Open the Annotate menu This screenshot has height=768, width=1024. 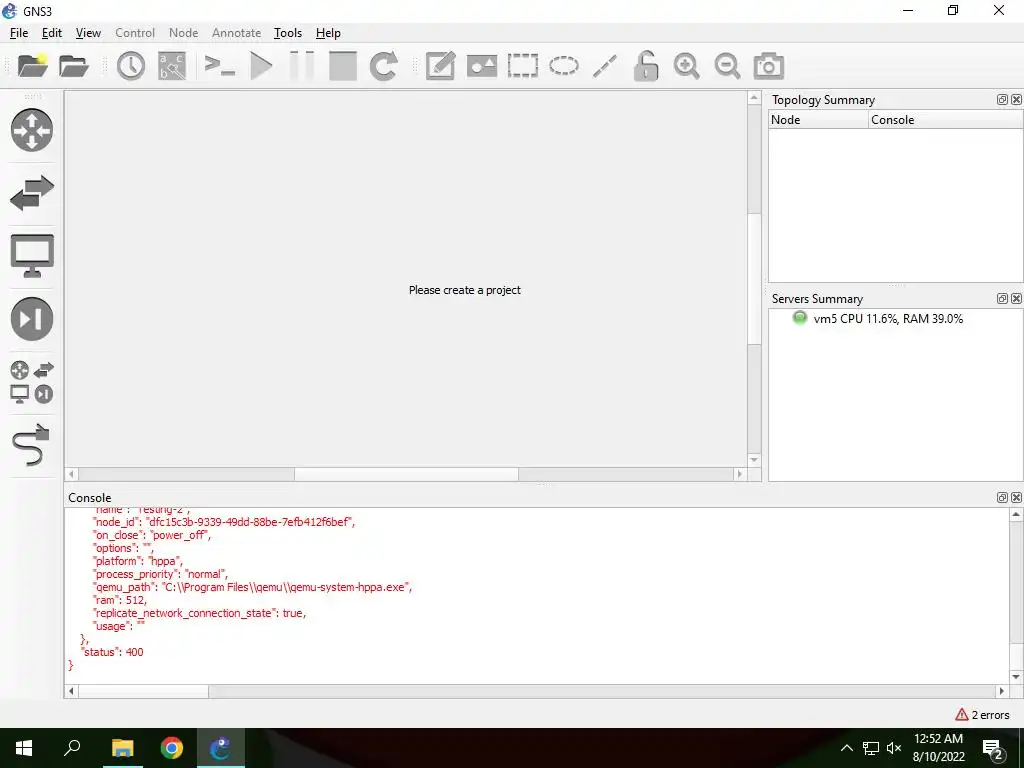click(236, 33)
